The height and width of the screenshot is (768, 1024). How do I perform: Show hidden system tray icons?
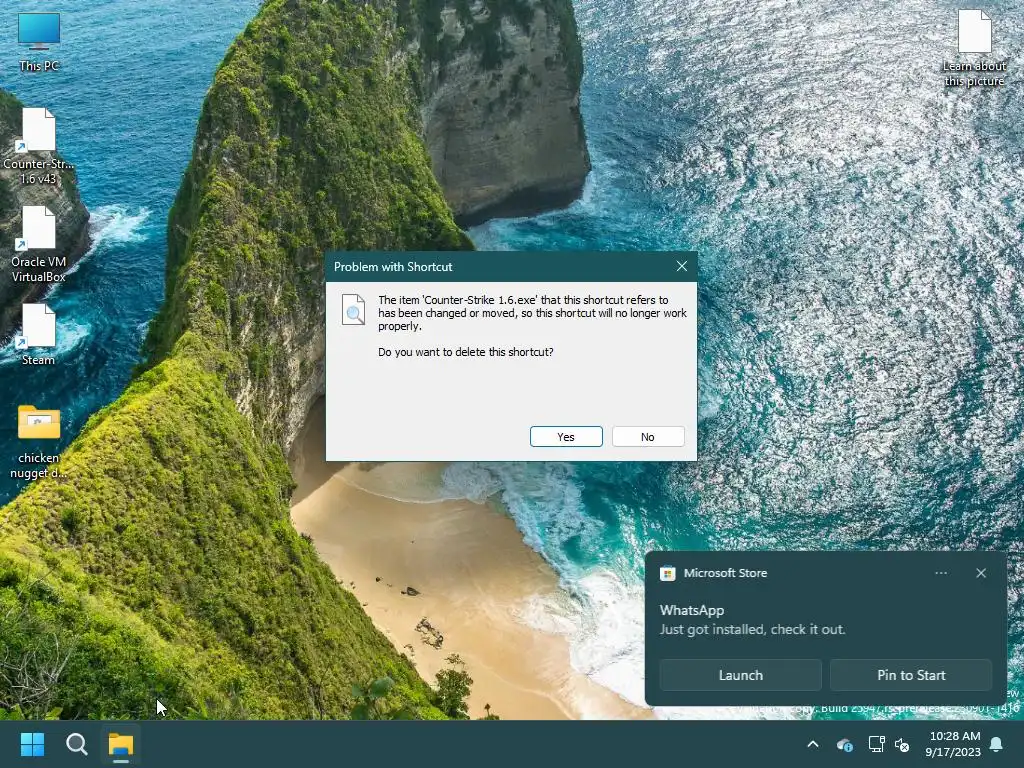[813, 744]
